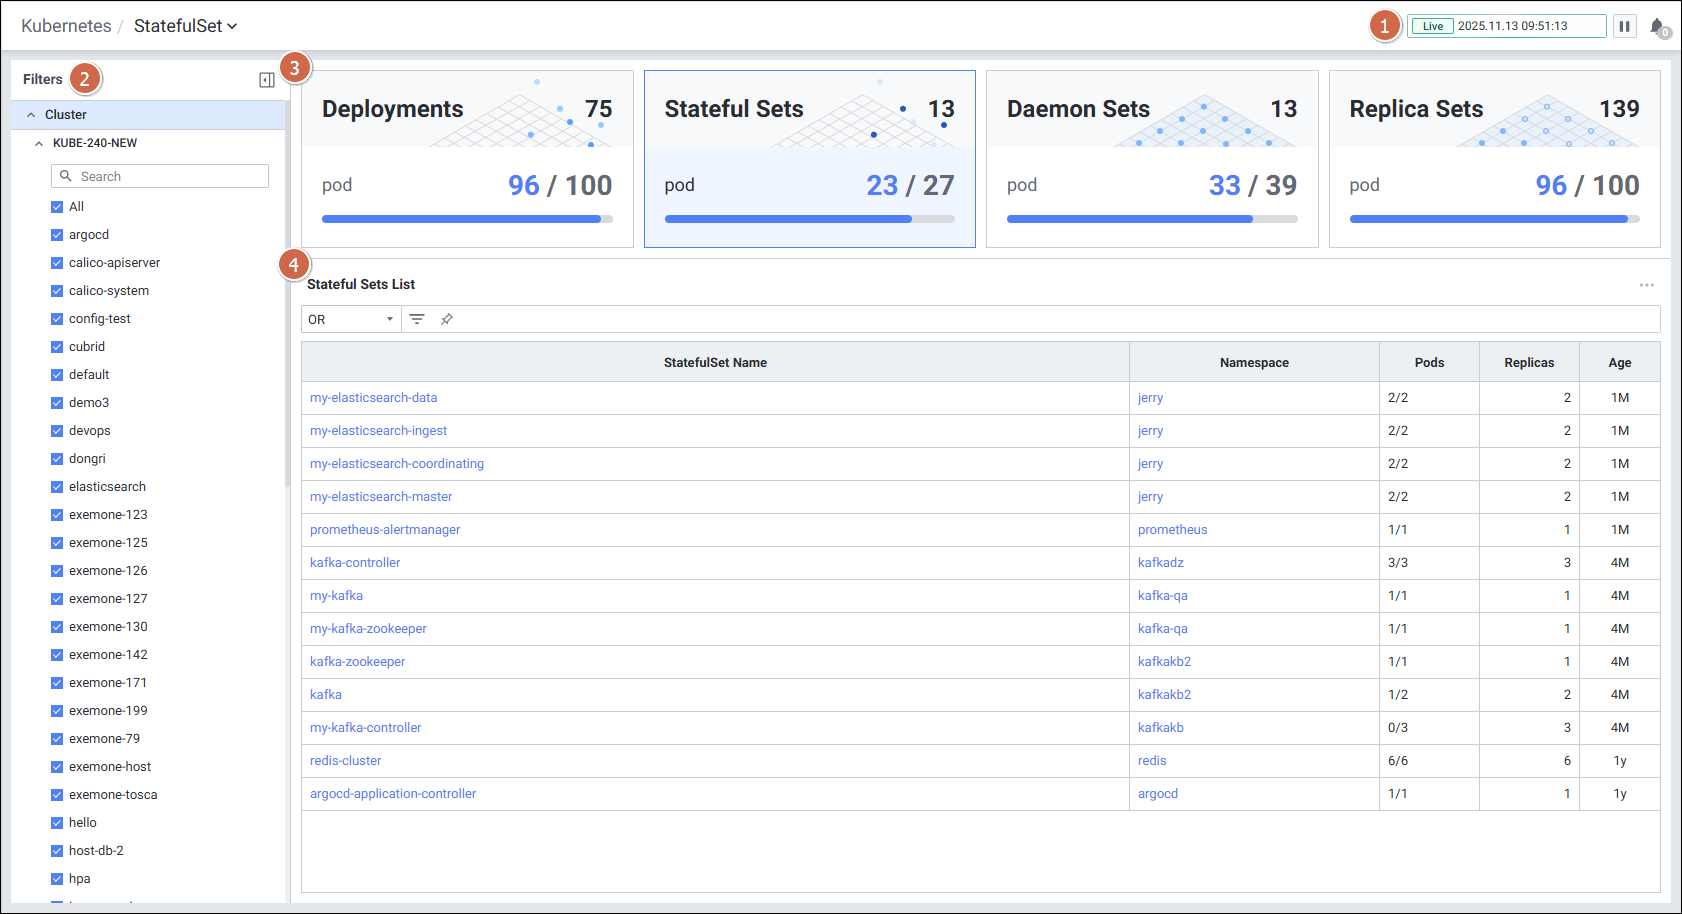
Task: Switch to the Daemon Sets card
Action: click(x=1151, y=159)
